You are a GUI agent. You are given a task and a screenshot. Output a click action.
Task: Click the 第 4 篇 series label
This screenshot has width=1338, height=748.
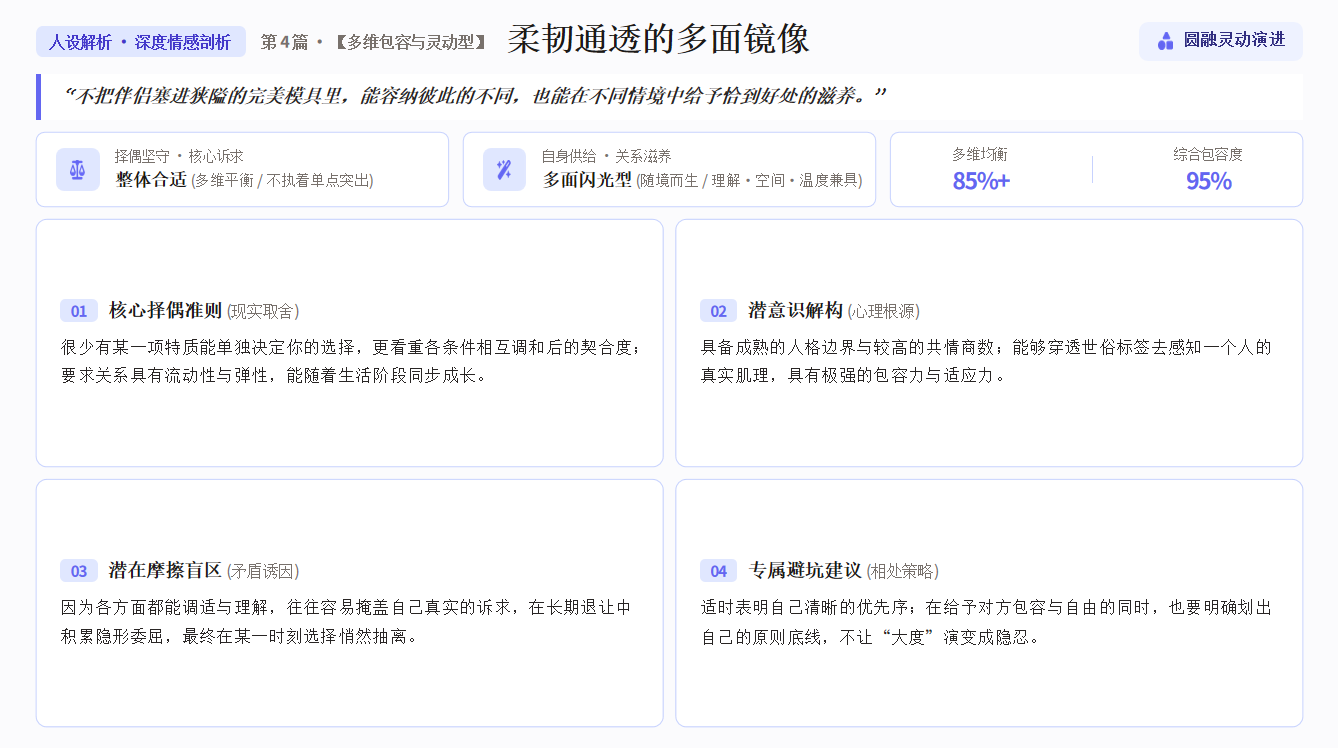click(x=285, y=42)
